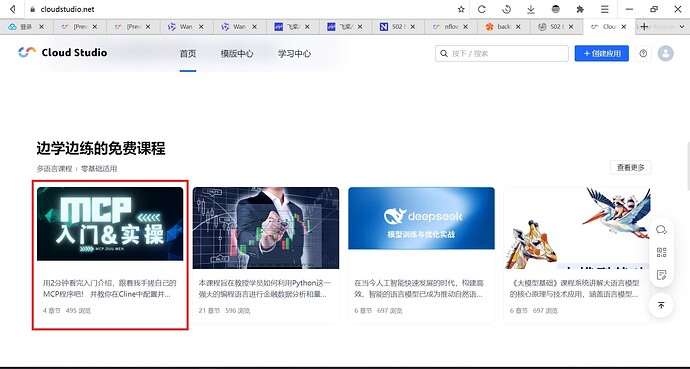Bookmark this page with the star icon
The width and height of the screenshot is (690, 369).
click(461, 9)
